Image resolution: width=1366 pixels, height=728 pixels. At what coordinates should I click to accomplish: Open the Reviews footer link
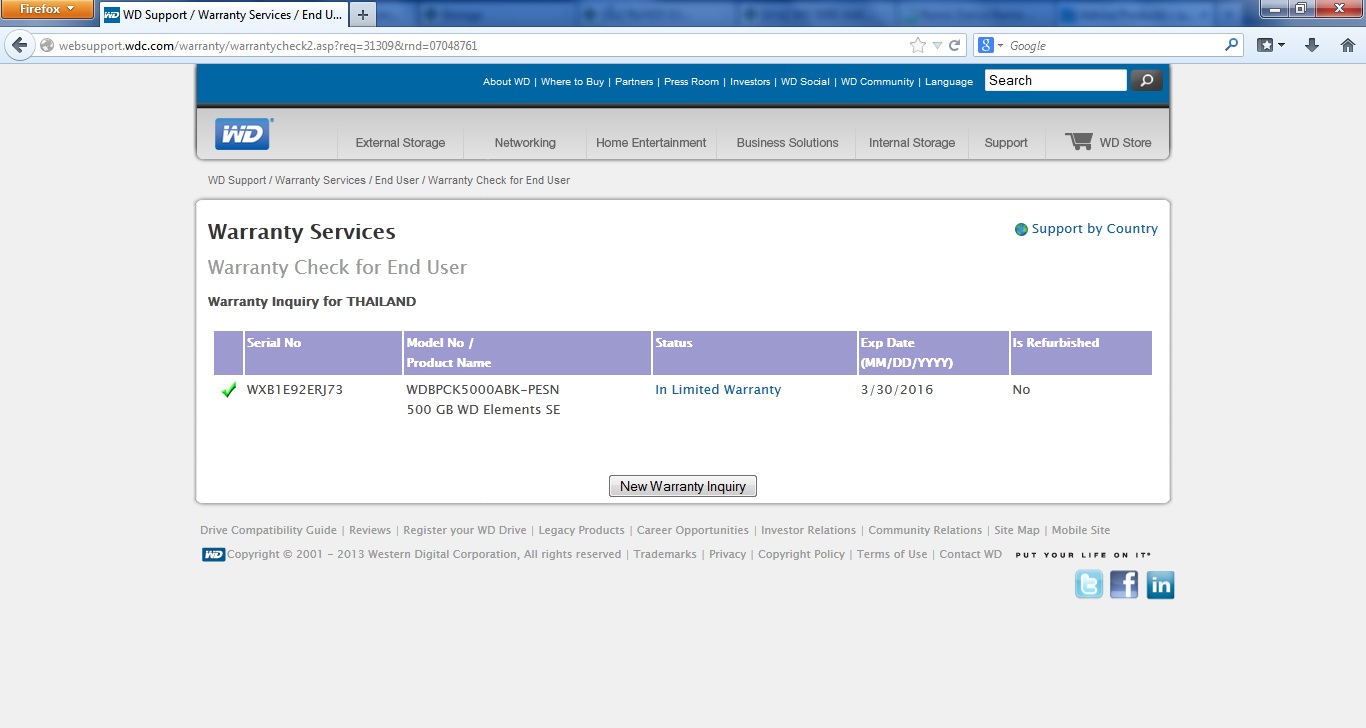tap(370, 530)
